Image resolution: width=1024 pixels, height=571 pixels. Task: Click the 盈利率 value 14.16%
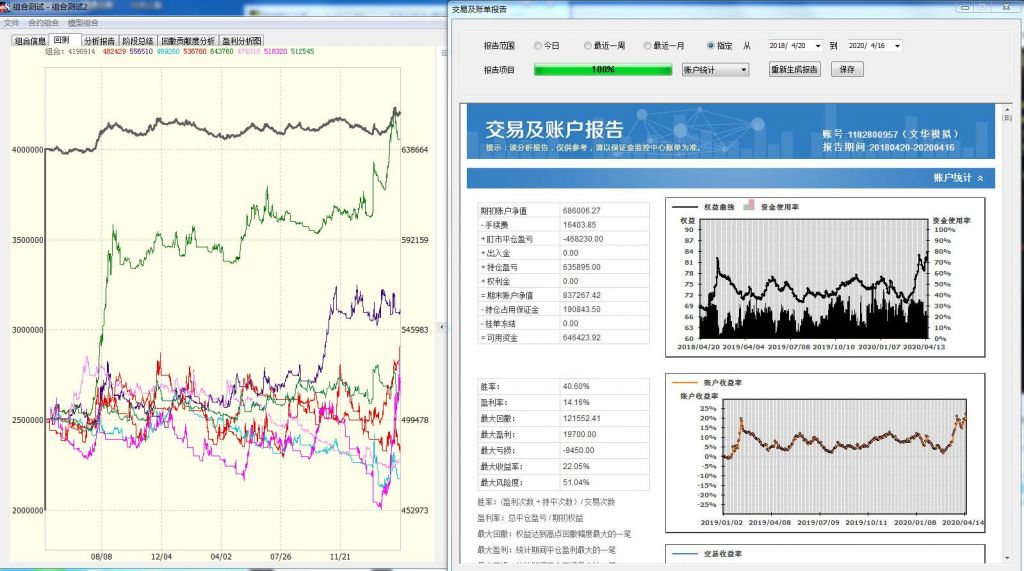click(x=576, y=402)
